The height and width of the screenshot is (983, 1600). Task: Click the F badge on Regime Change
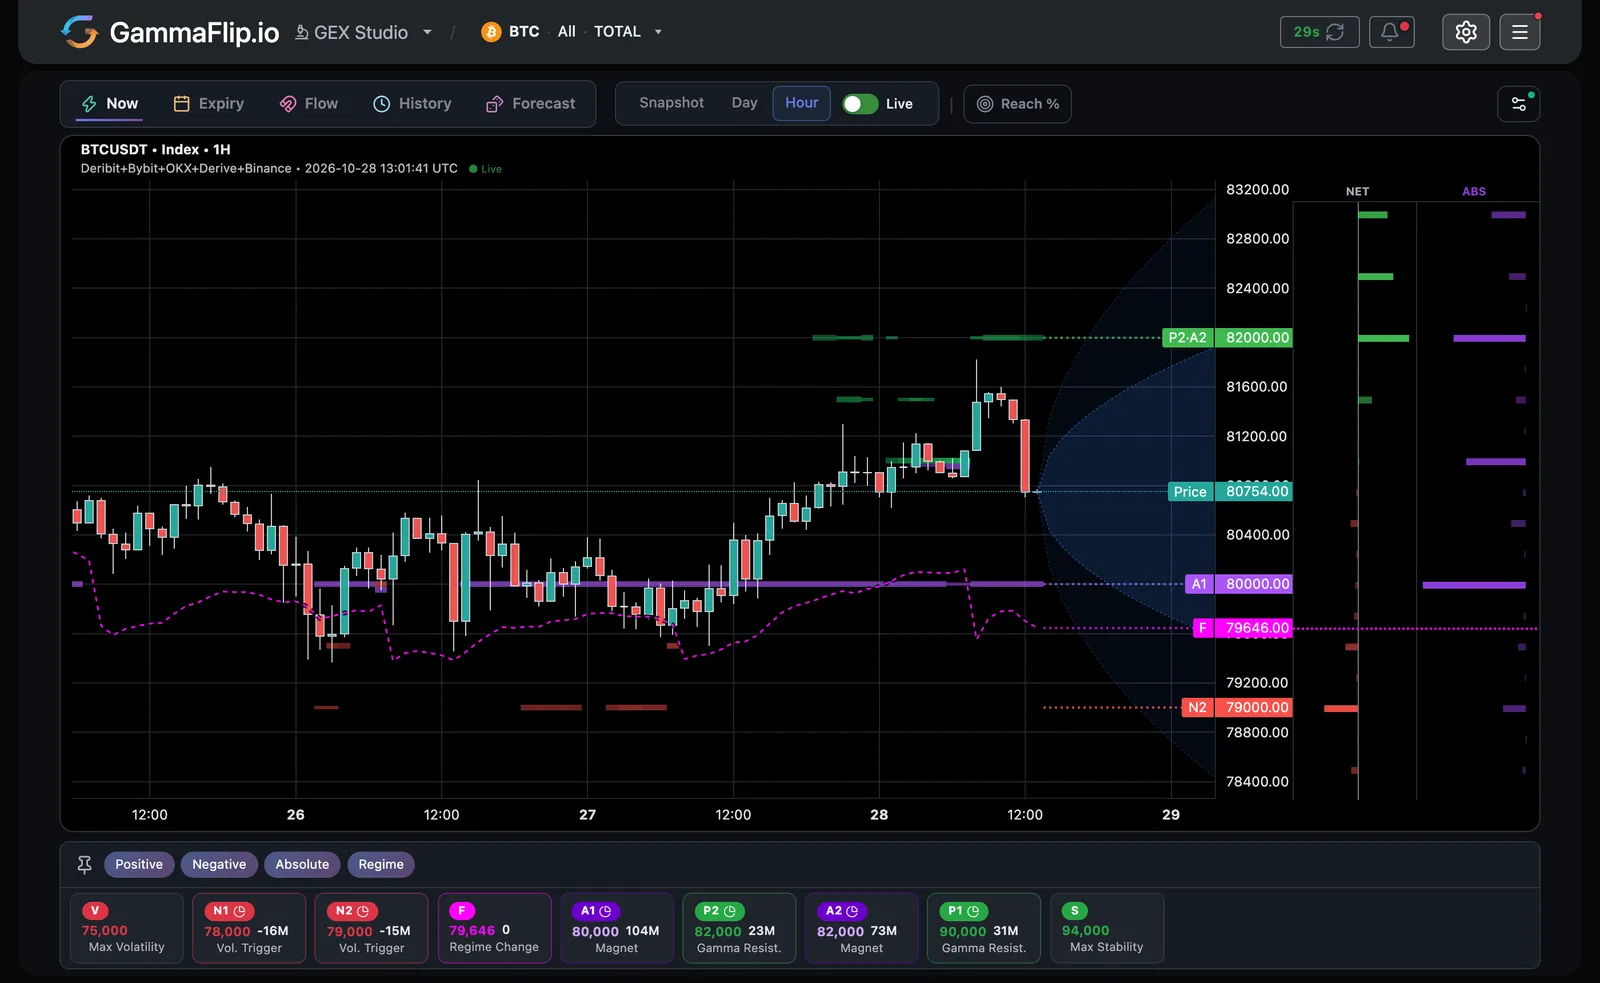(462, 911)
